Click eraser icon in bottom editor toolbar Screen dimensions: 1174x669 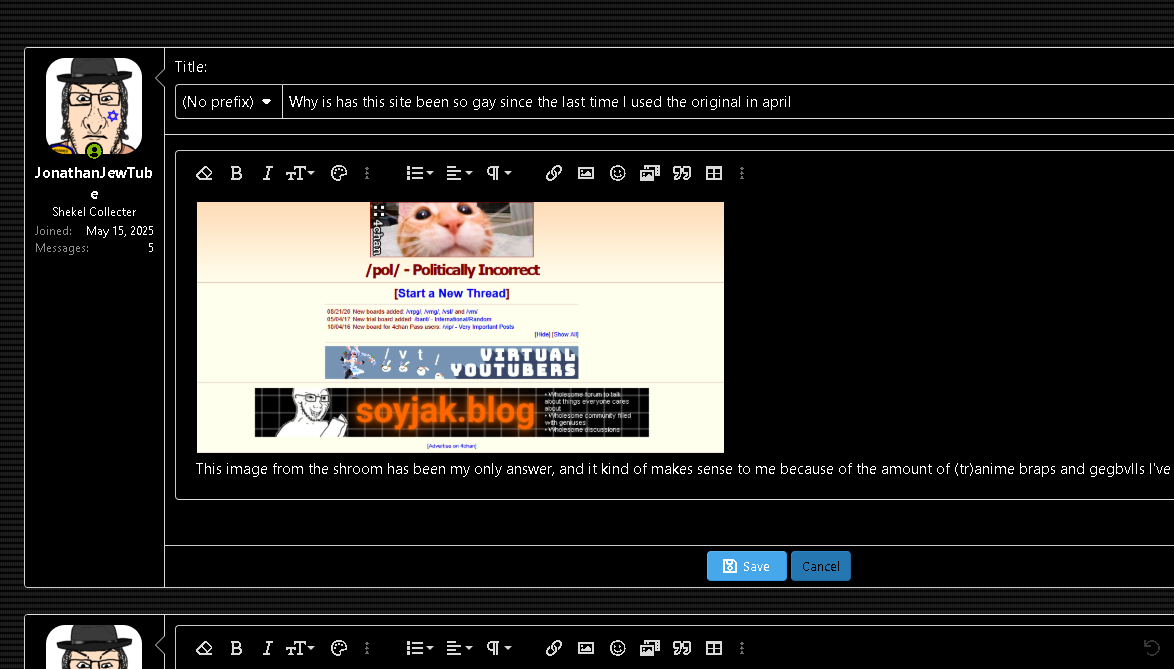pyautogui.click(x=204, y=648)
